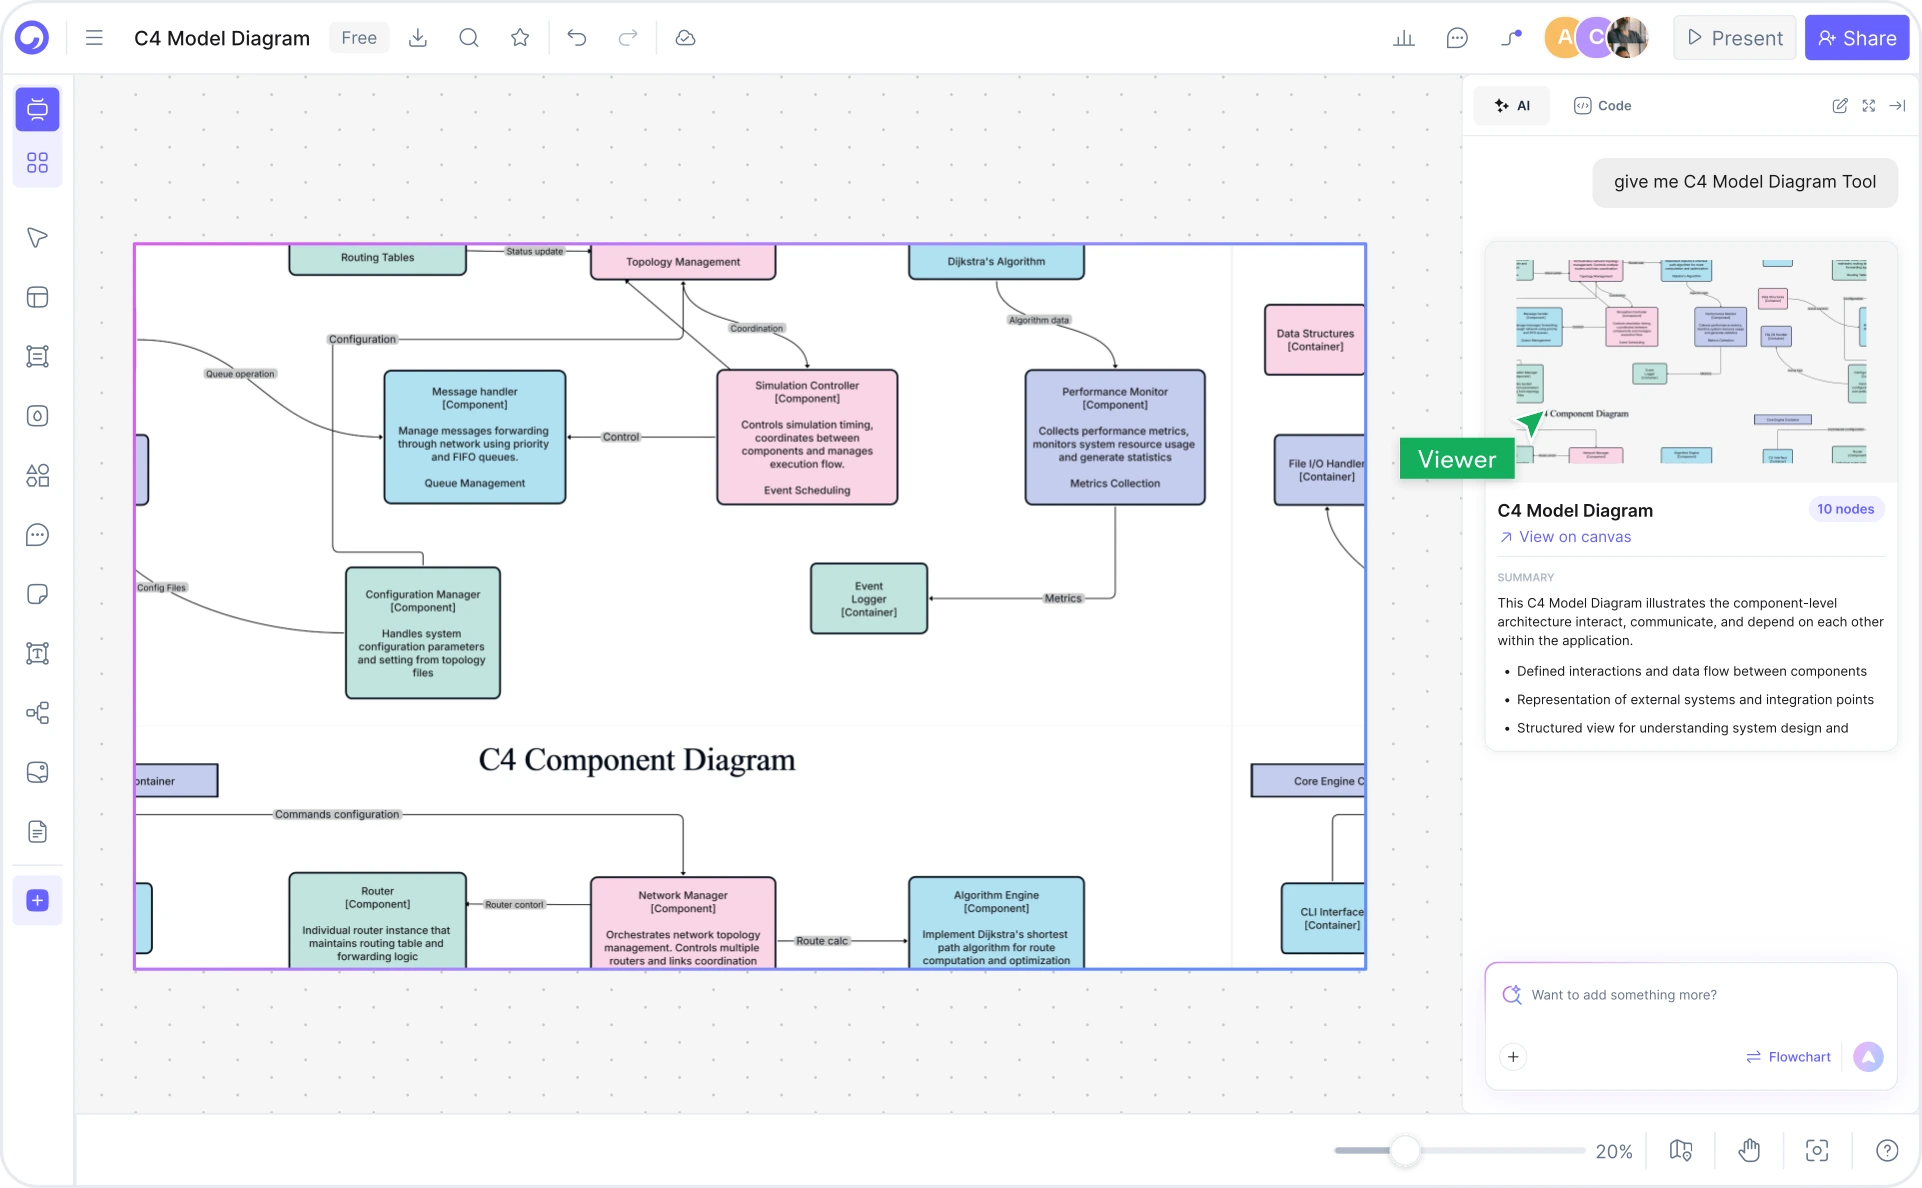Select the comment tool in sidebar
The image size is (1922, 1188).
pyautogui.click(x=37, y=535)
